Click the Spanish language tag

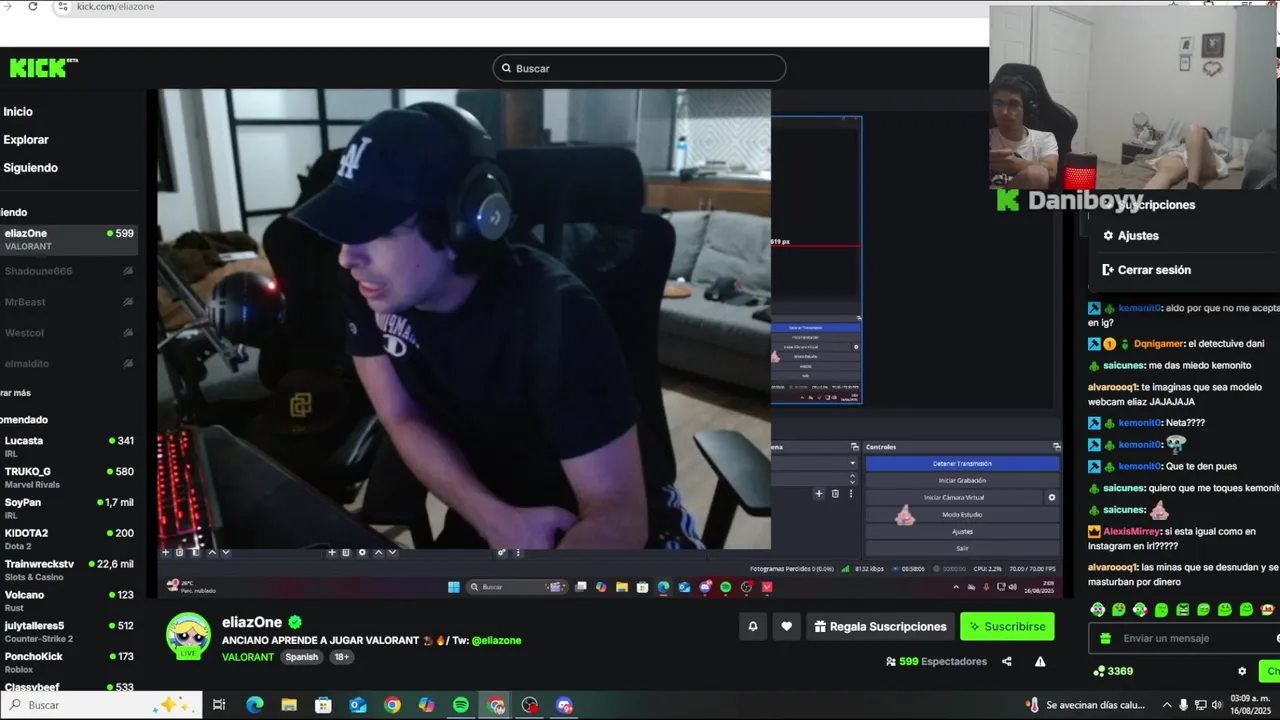click(x=301, y=657)
